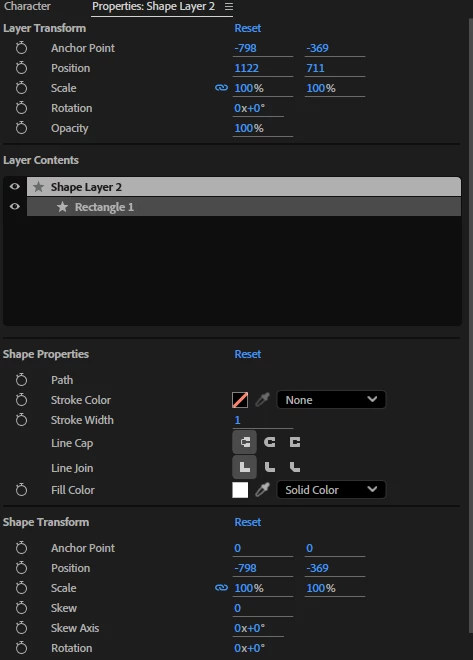Viewport: 473px width, 660px height.
Task: Select the round cap Line Cap icon
Action: click(x=270, y=442)
